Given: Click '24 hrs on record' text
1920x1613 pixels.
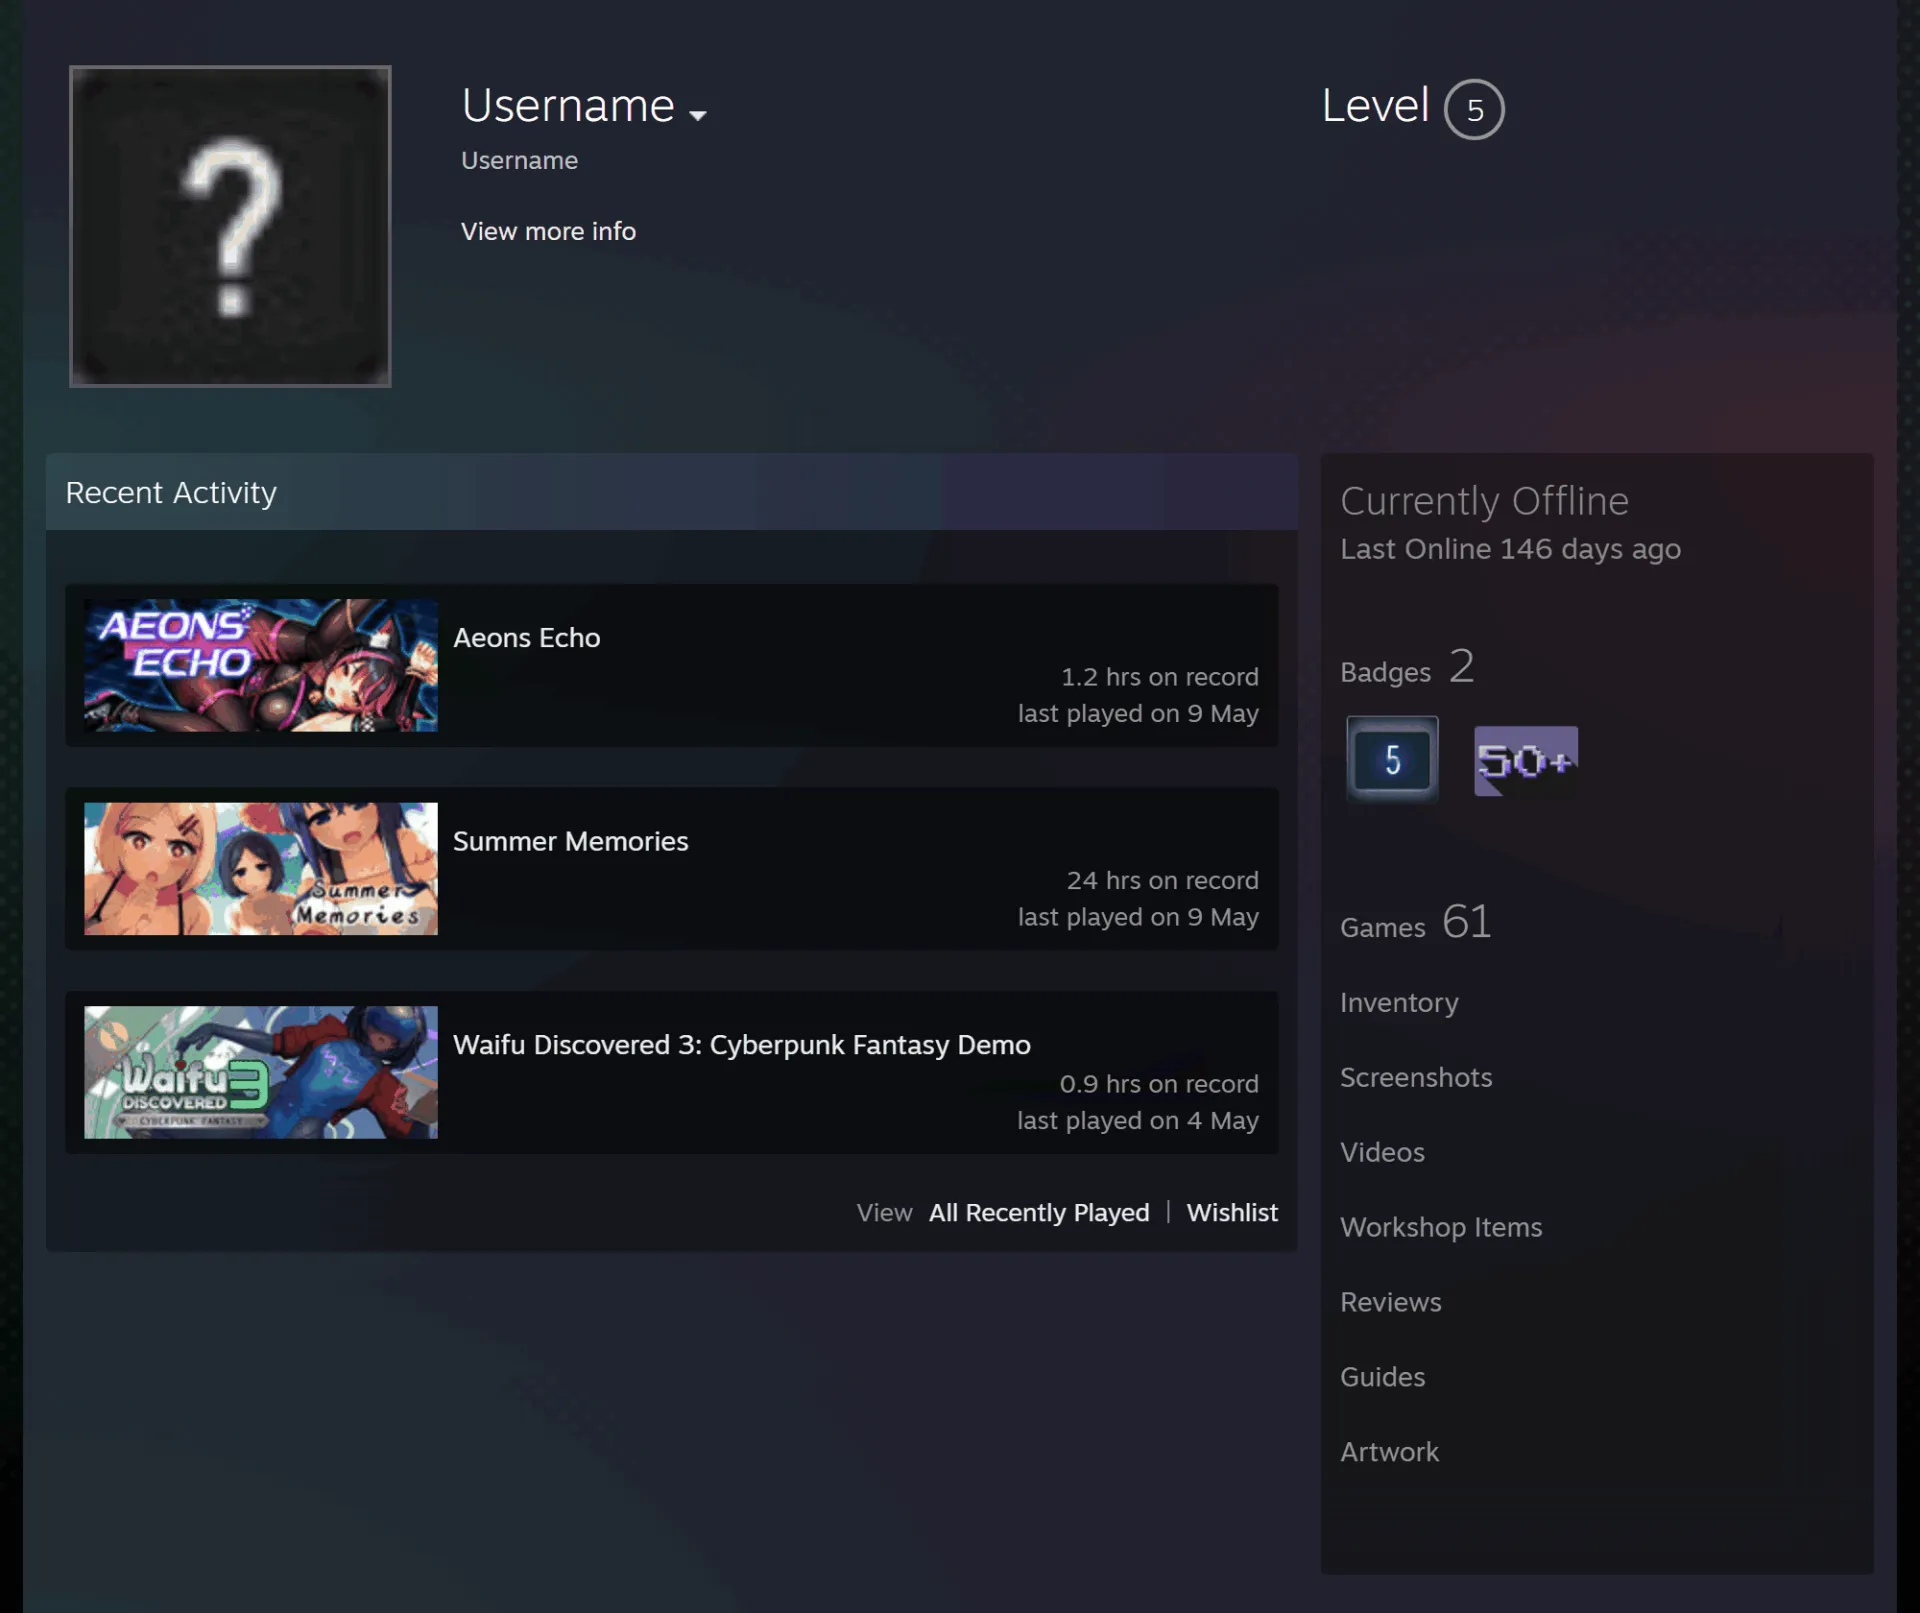Looking at the screenshot, I should [x=1162, y=881].
